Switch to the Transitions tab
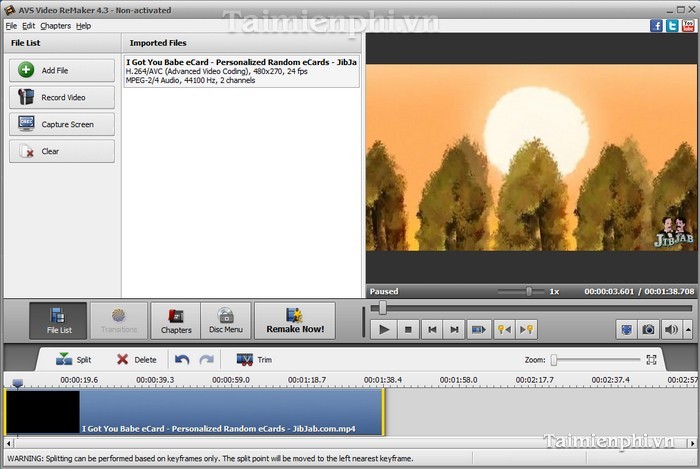 (x=119, y=321)
